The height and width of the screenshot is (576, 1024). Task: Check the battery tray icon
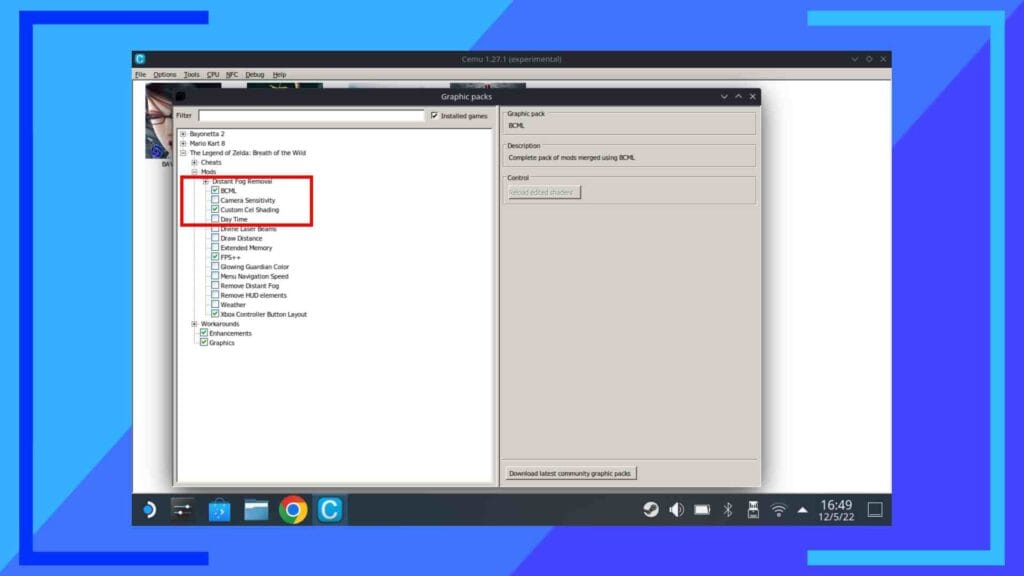point(702,509)
